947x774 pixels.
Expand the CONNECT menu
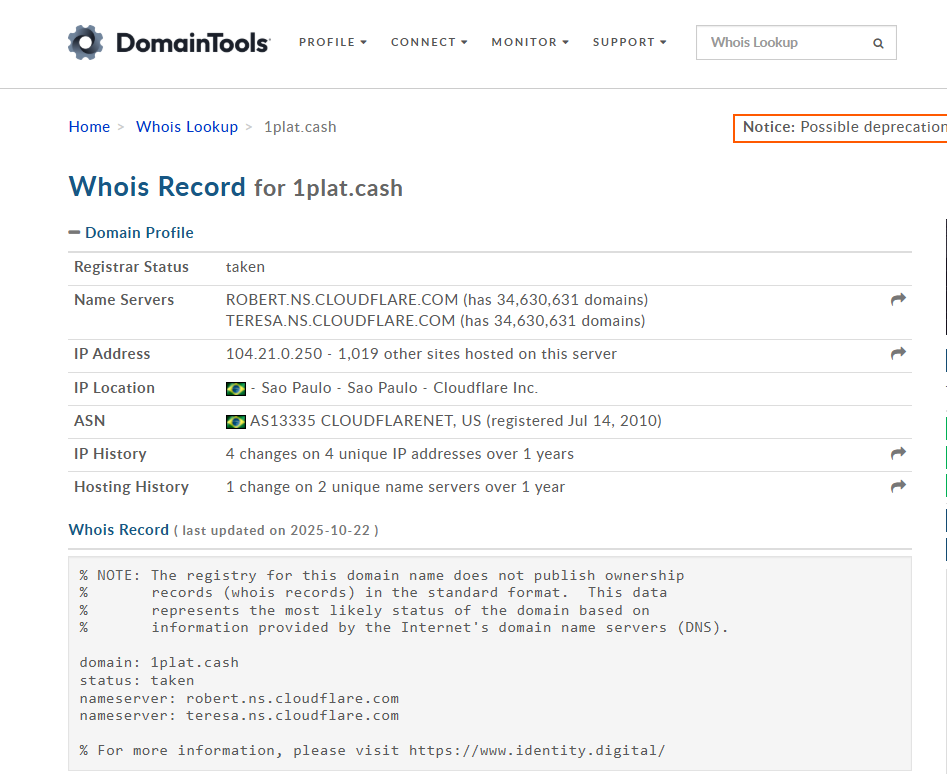pyautogui.click(x=429, y=42)
